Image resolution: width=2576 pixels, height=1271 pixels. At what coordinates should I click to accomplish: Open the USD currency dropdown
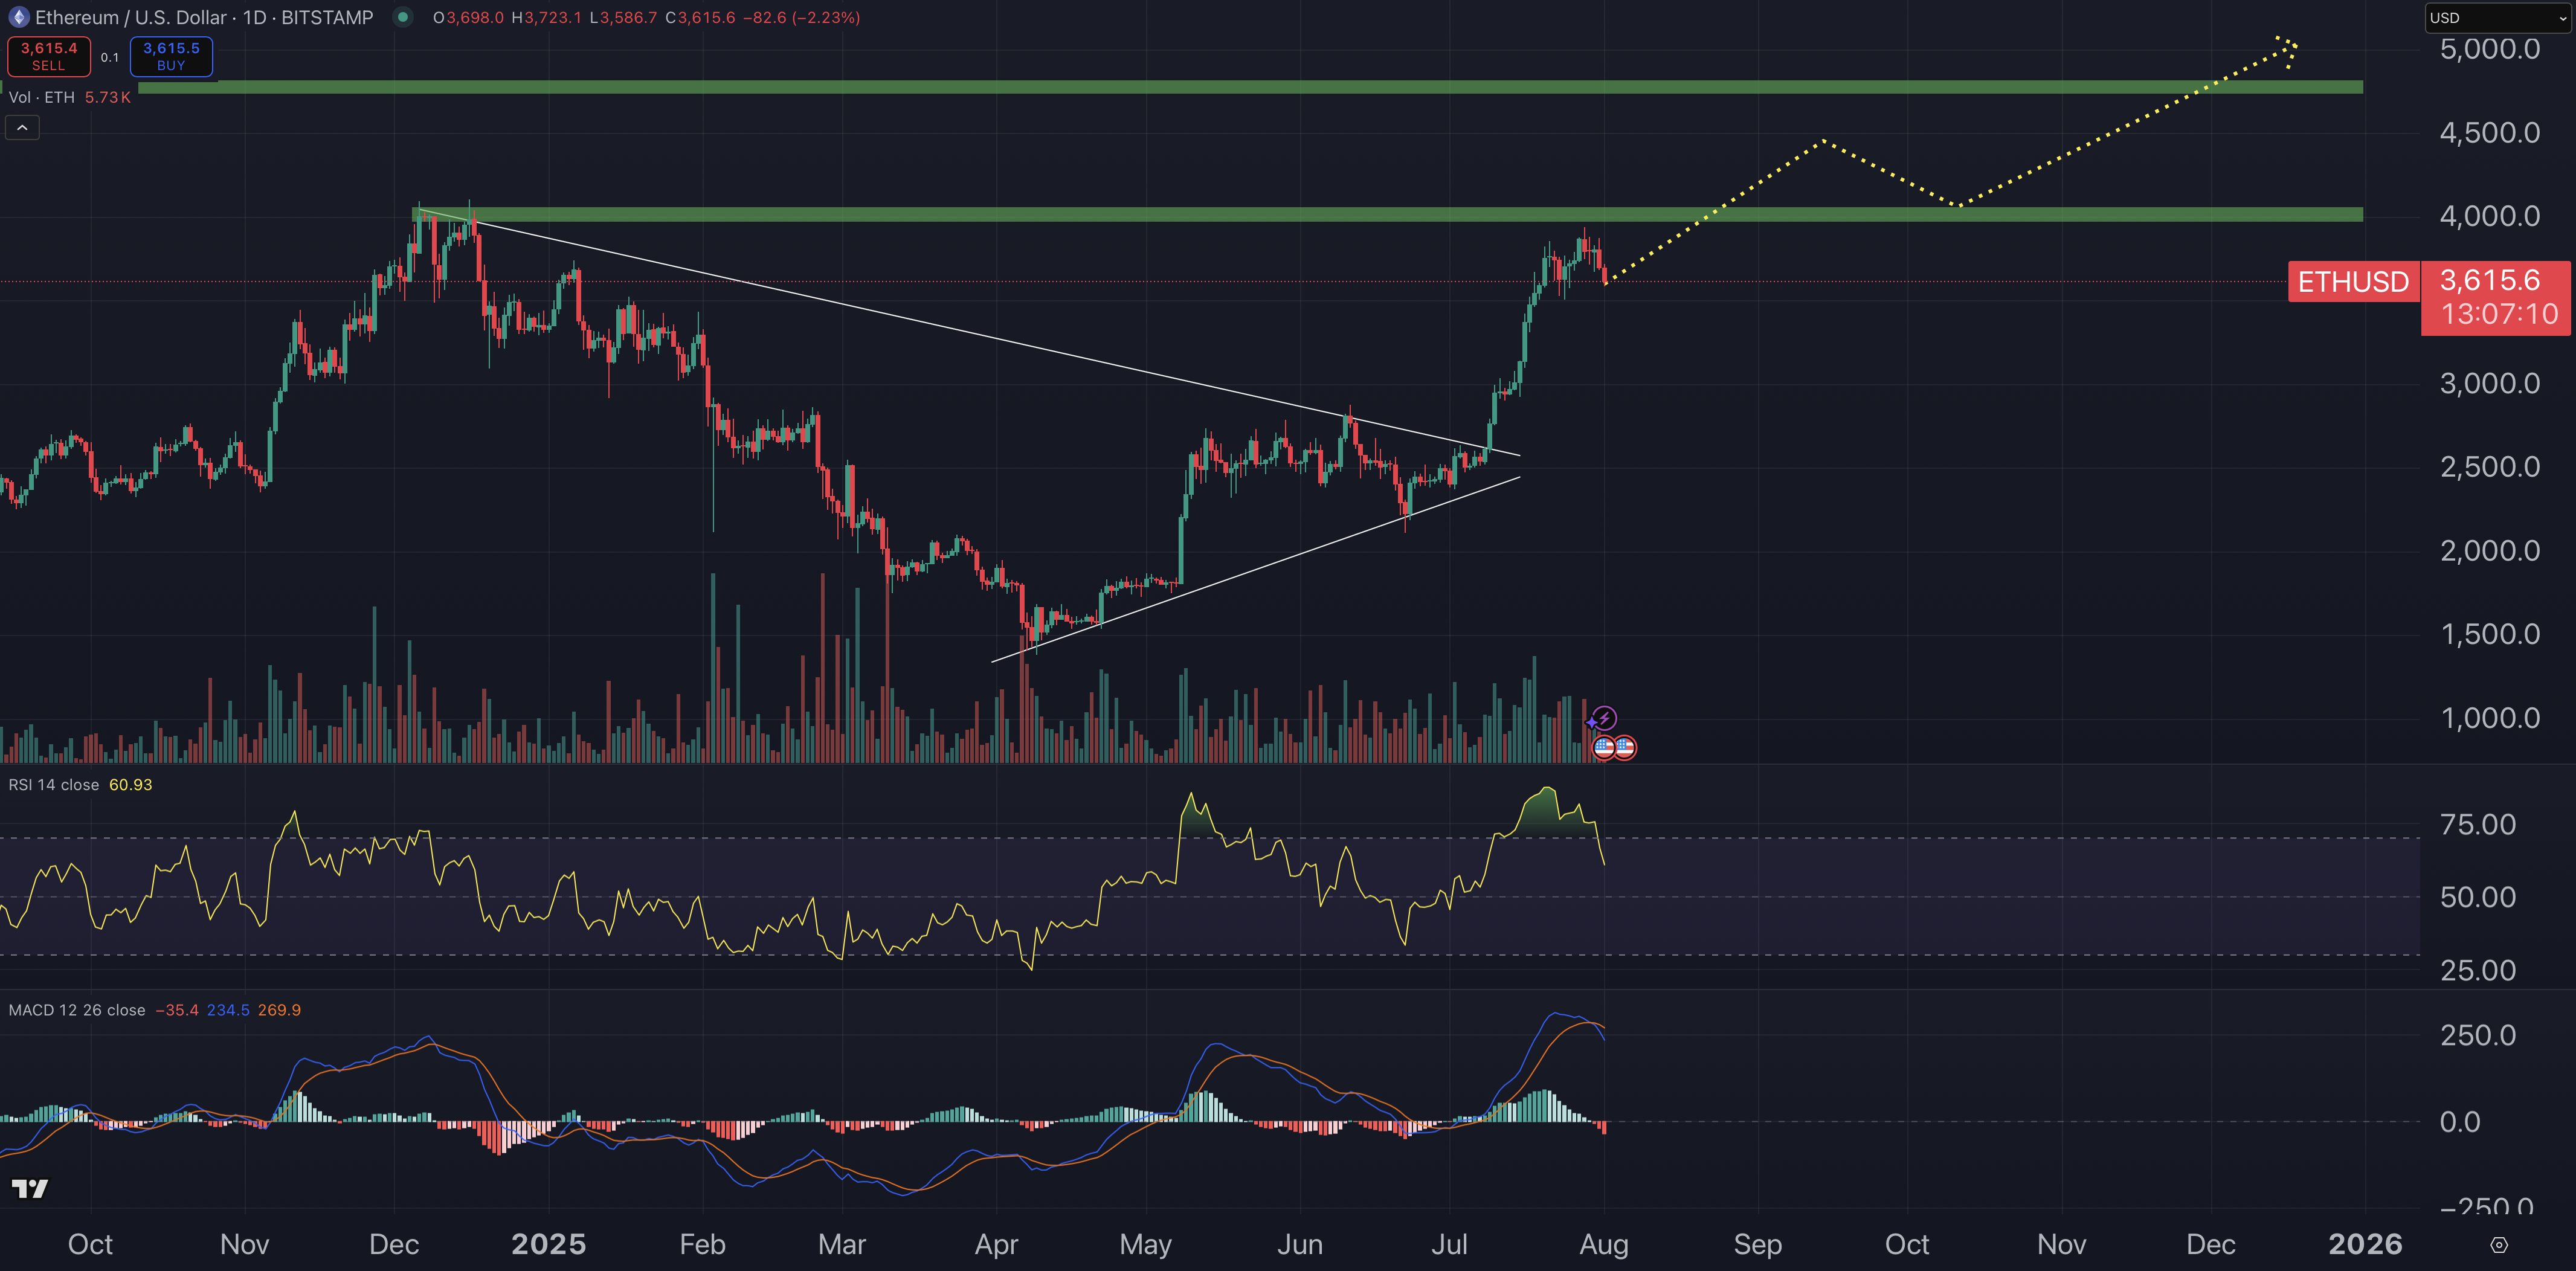(2498, 18)
